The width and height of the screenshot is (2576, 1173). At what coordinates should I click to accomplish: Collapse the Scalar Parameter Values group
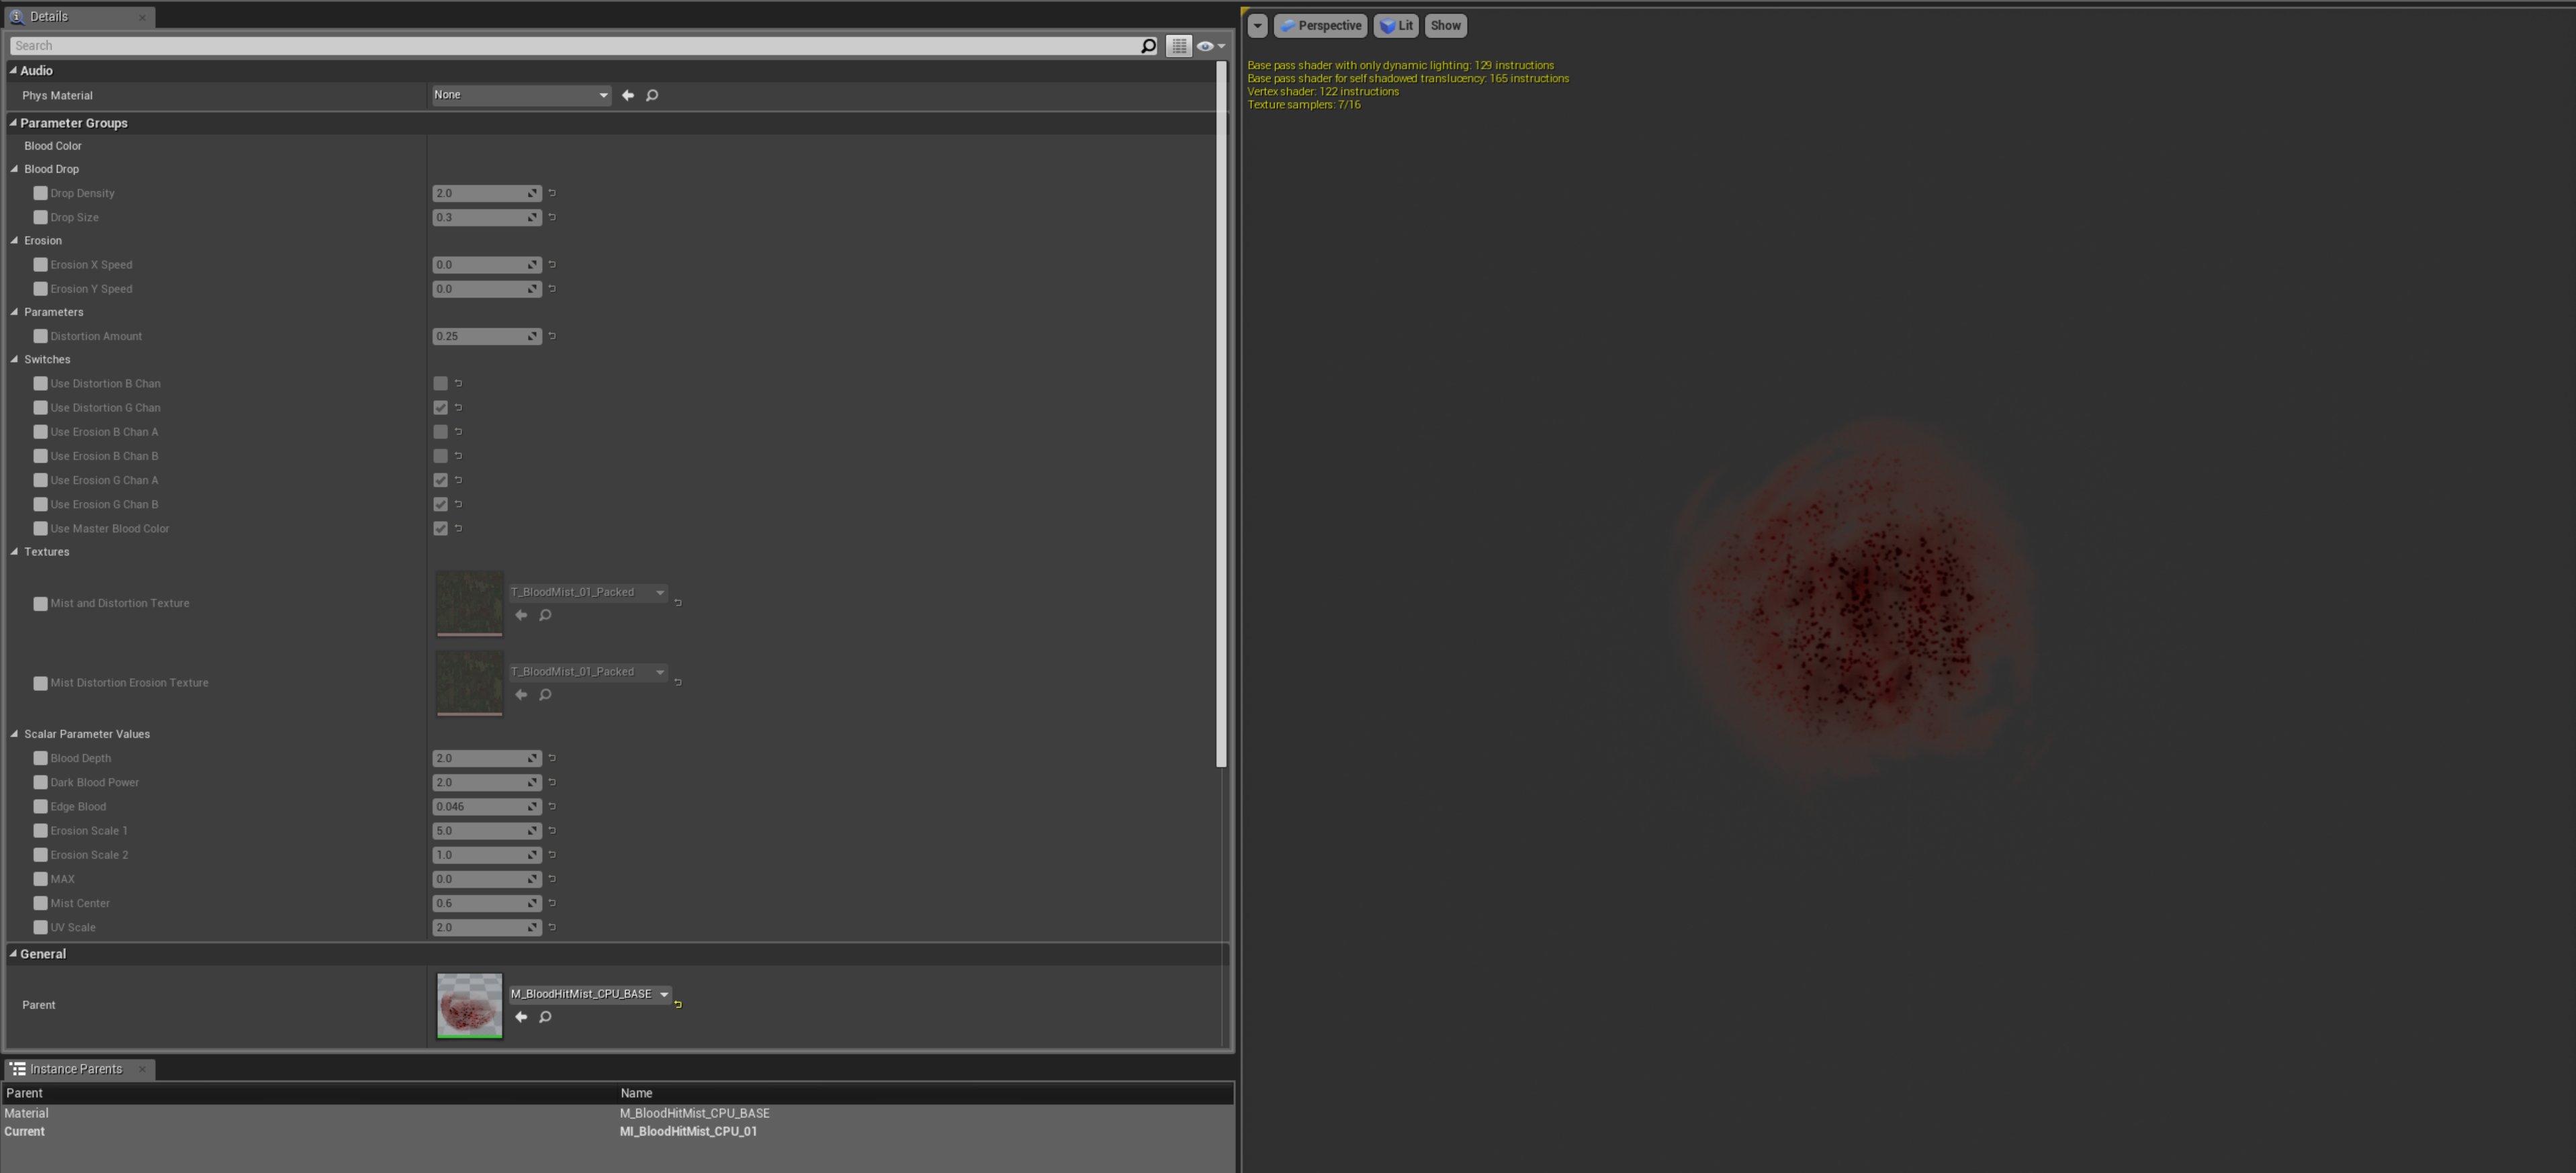point(15,734)
